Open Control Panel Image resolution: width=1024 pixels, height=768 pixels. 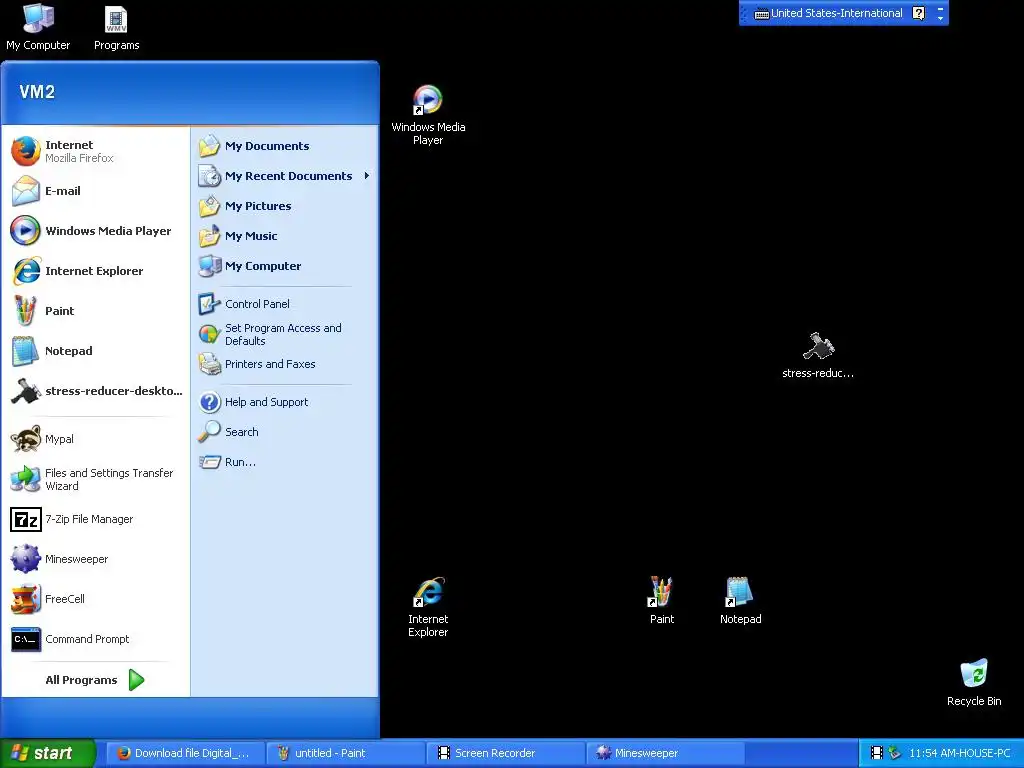pyautogui.click(x=284, y=304)
